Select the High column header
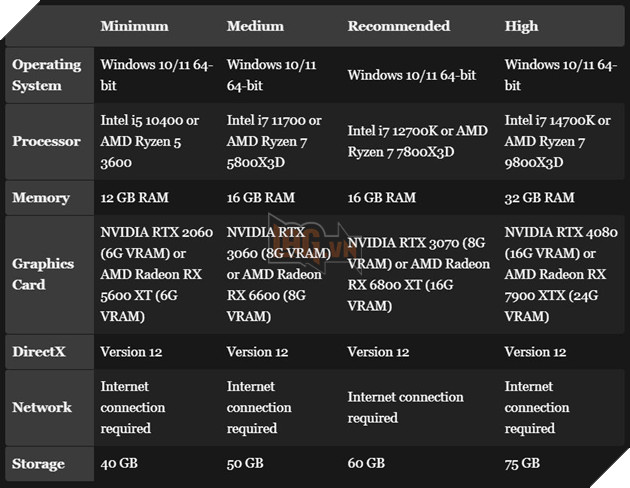Screen dimensions: 630x488 tap(521, 26)
